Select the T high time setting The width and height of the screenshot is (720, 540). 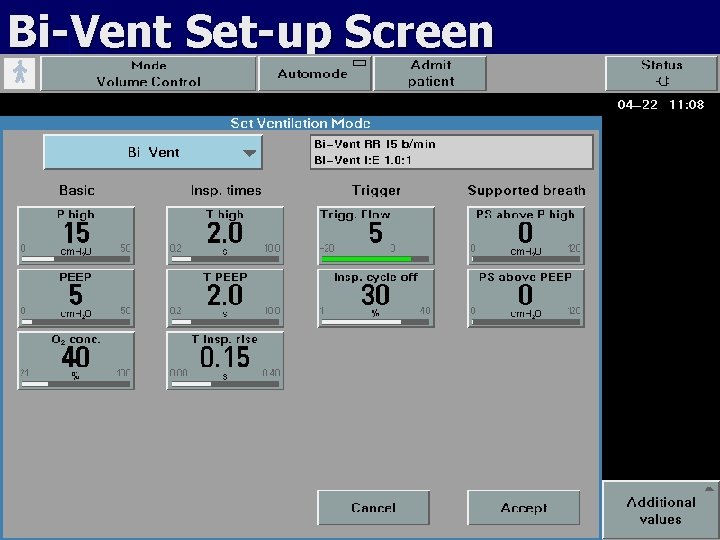click(x=225, y=236)
